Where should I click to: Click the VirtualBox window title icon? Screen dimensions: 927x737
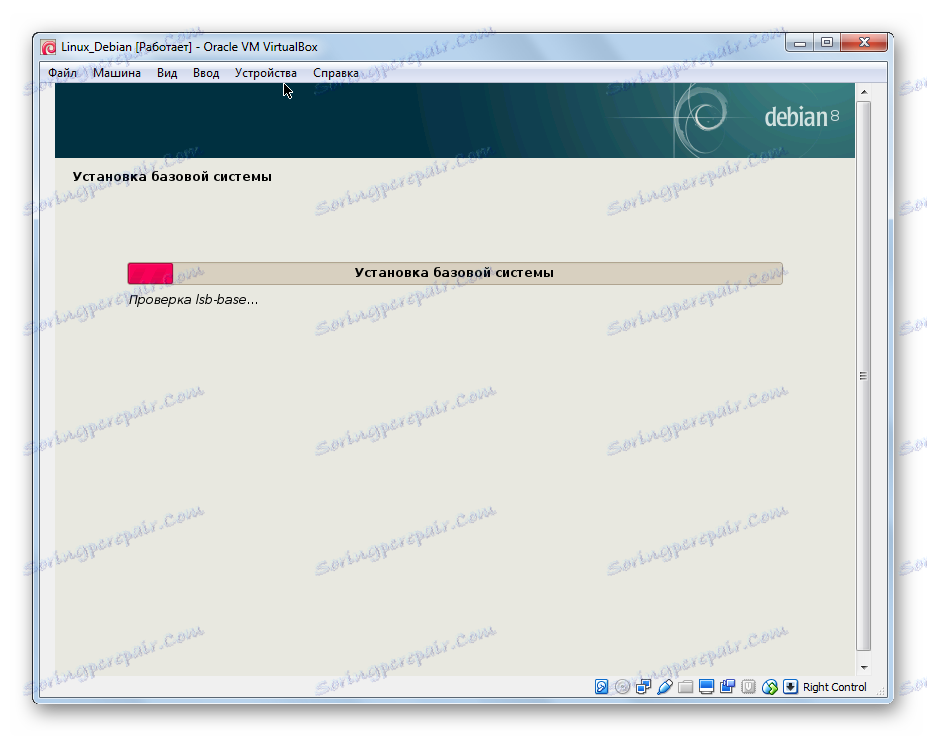pyautogui.click(x=48, y=47)
